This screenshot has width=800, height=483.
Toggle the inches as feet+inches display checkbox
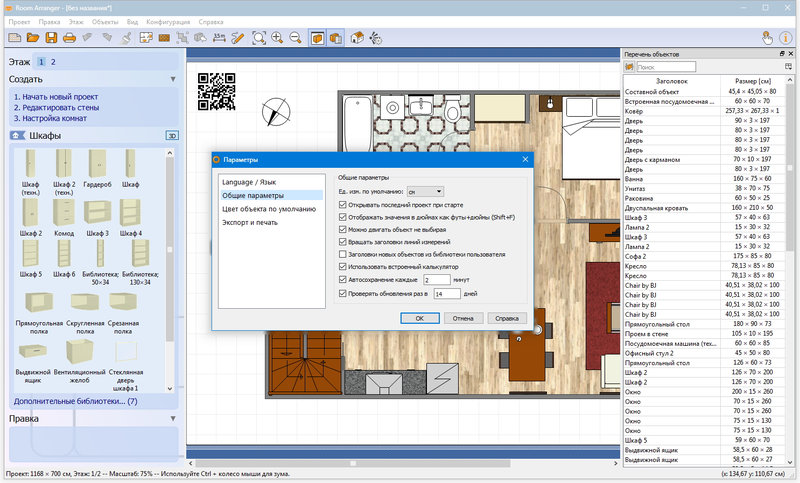point(343,217)
